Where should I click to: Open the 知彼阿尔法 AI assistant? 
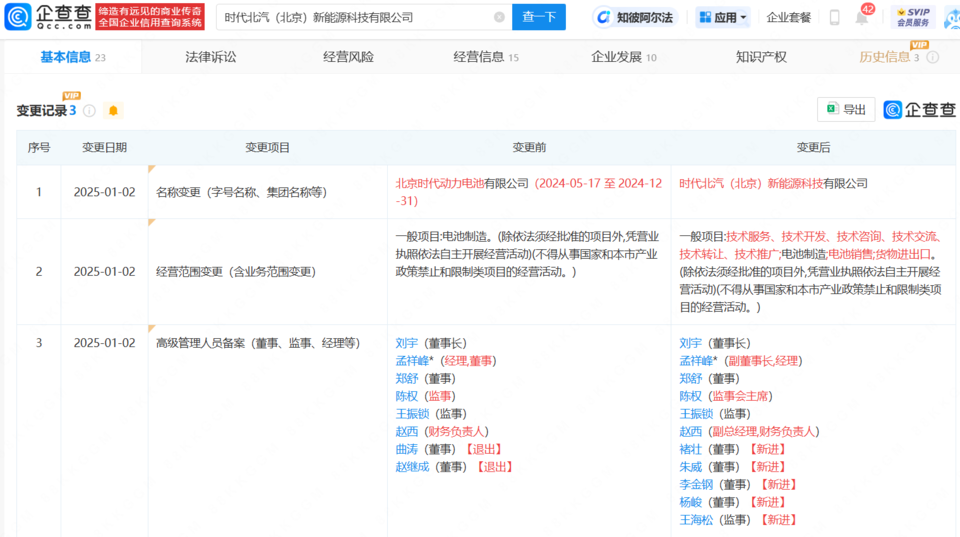point(635,17)
